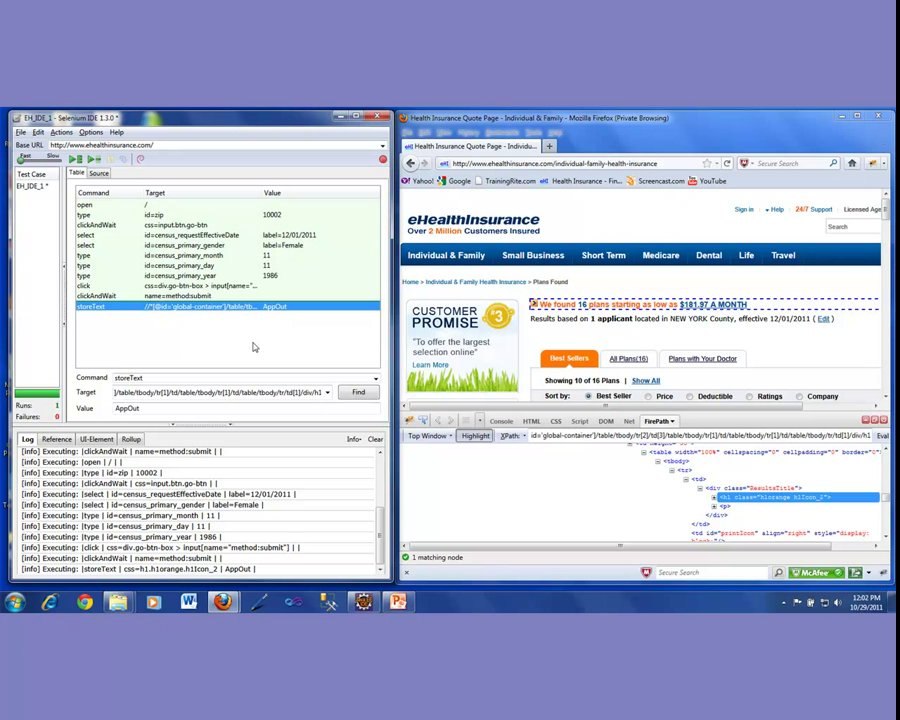Play current test case in Selenium IDE

tap(95, 159)
